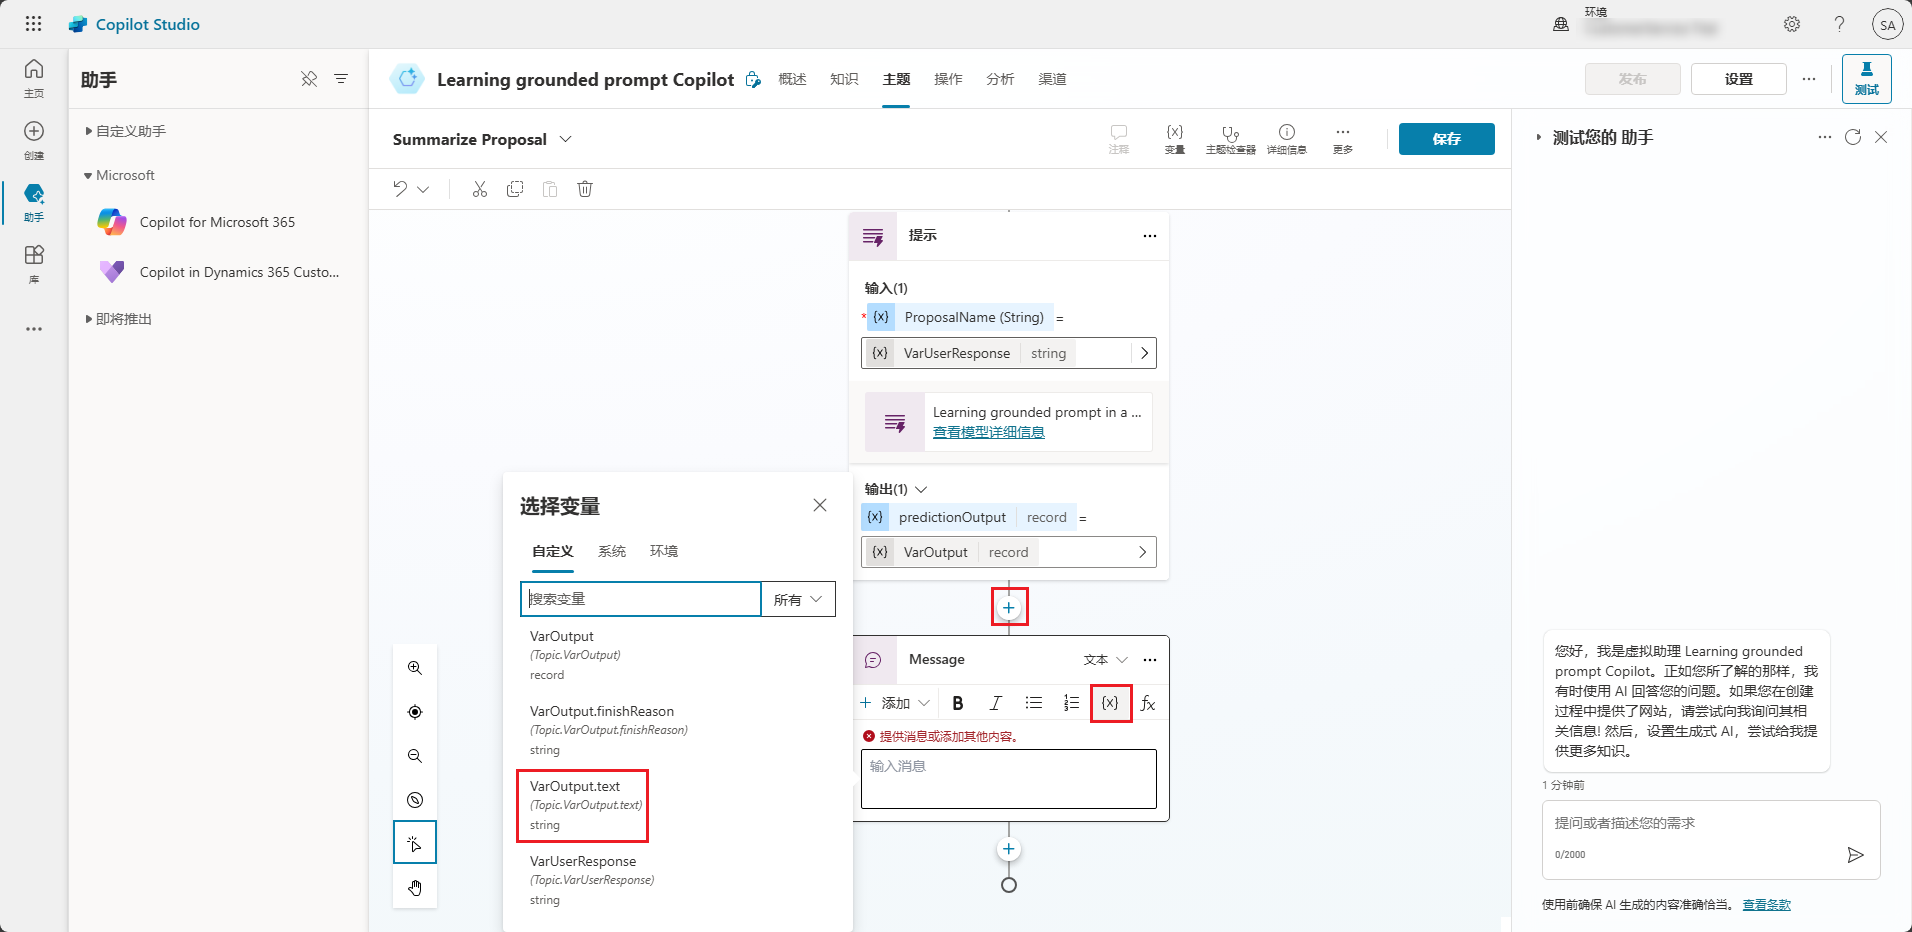The image size is (1912, 932).
Task: Open the VarUserResponse input variable selector
Action: point(1009,353)
